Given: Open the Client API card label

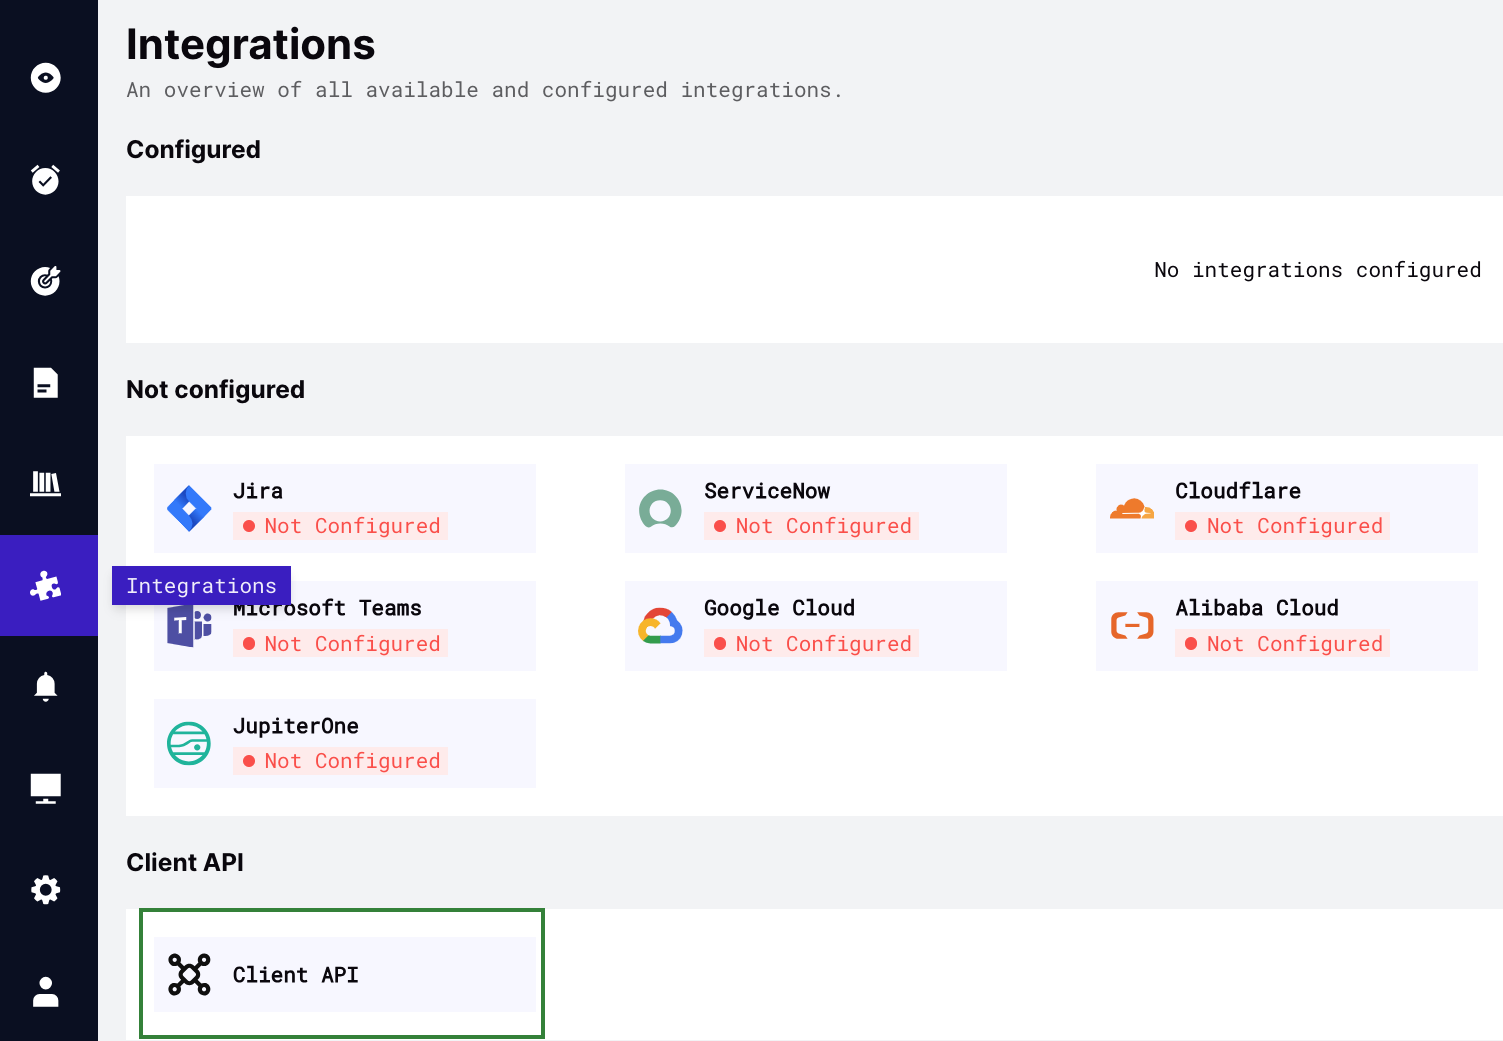Looking at the screenshot, I should [x=296, y=975].
